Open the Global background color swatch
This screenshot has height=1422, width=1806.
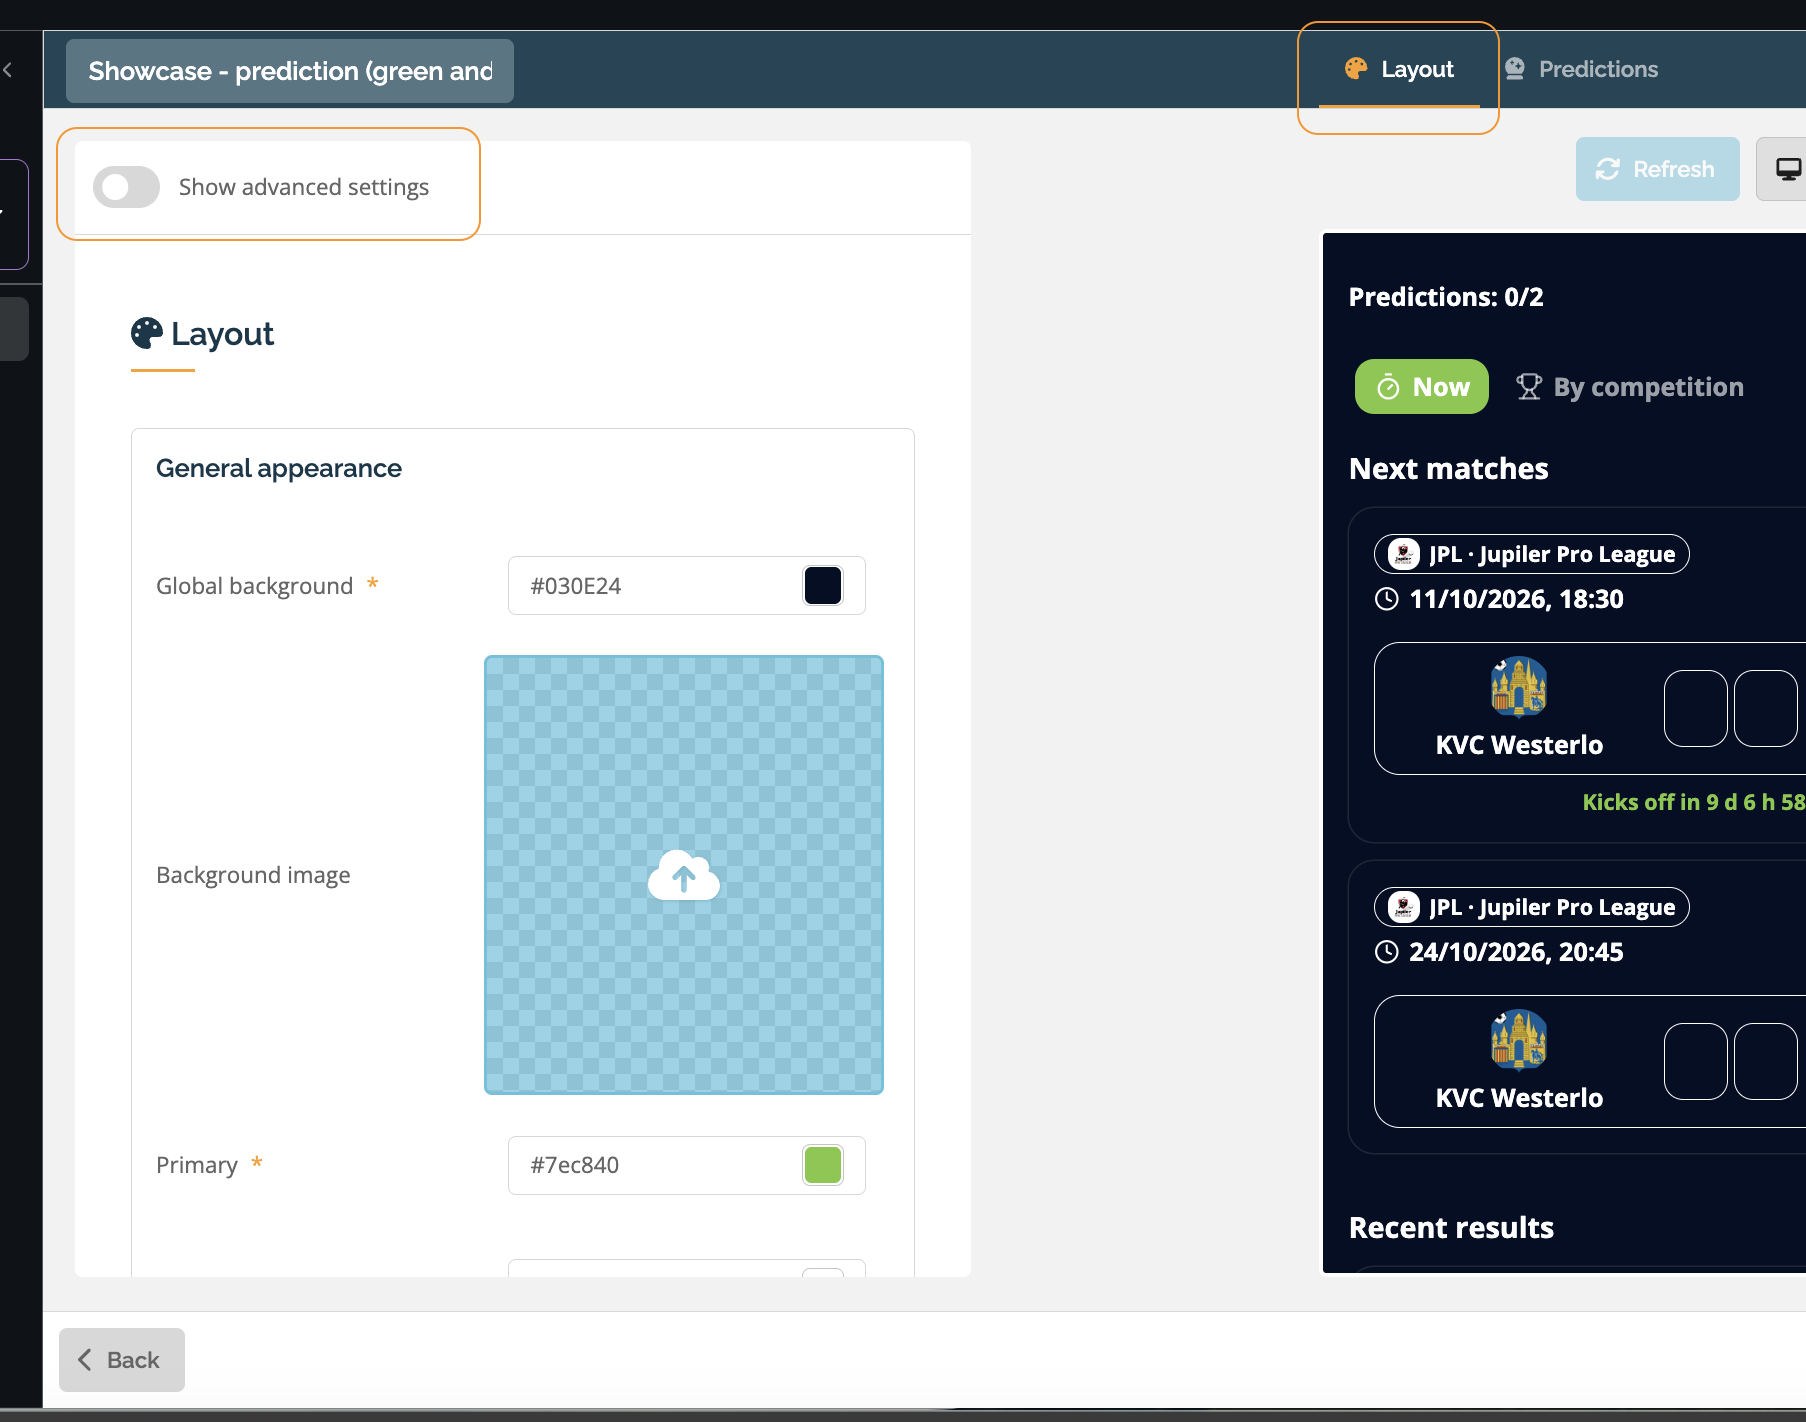[x=823, y=586]
